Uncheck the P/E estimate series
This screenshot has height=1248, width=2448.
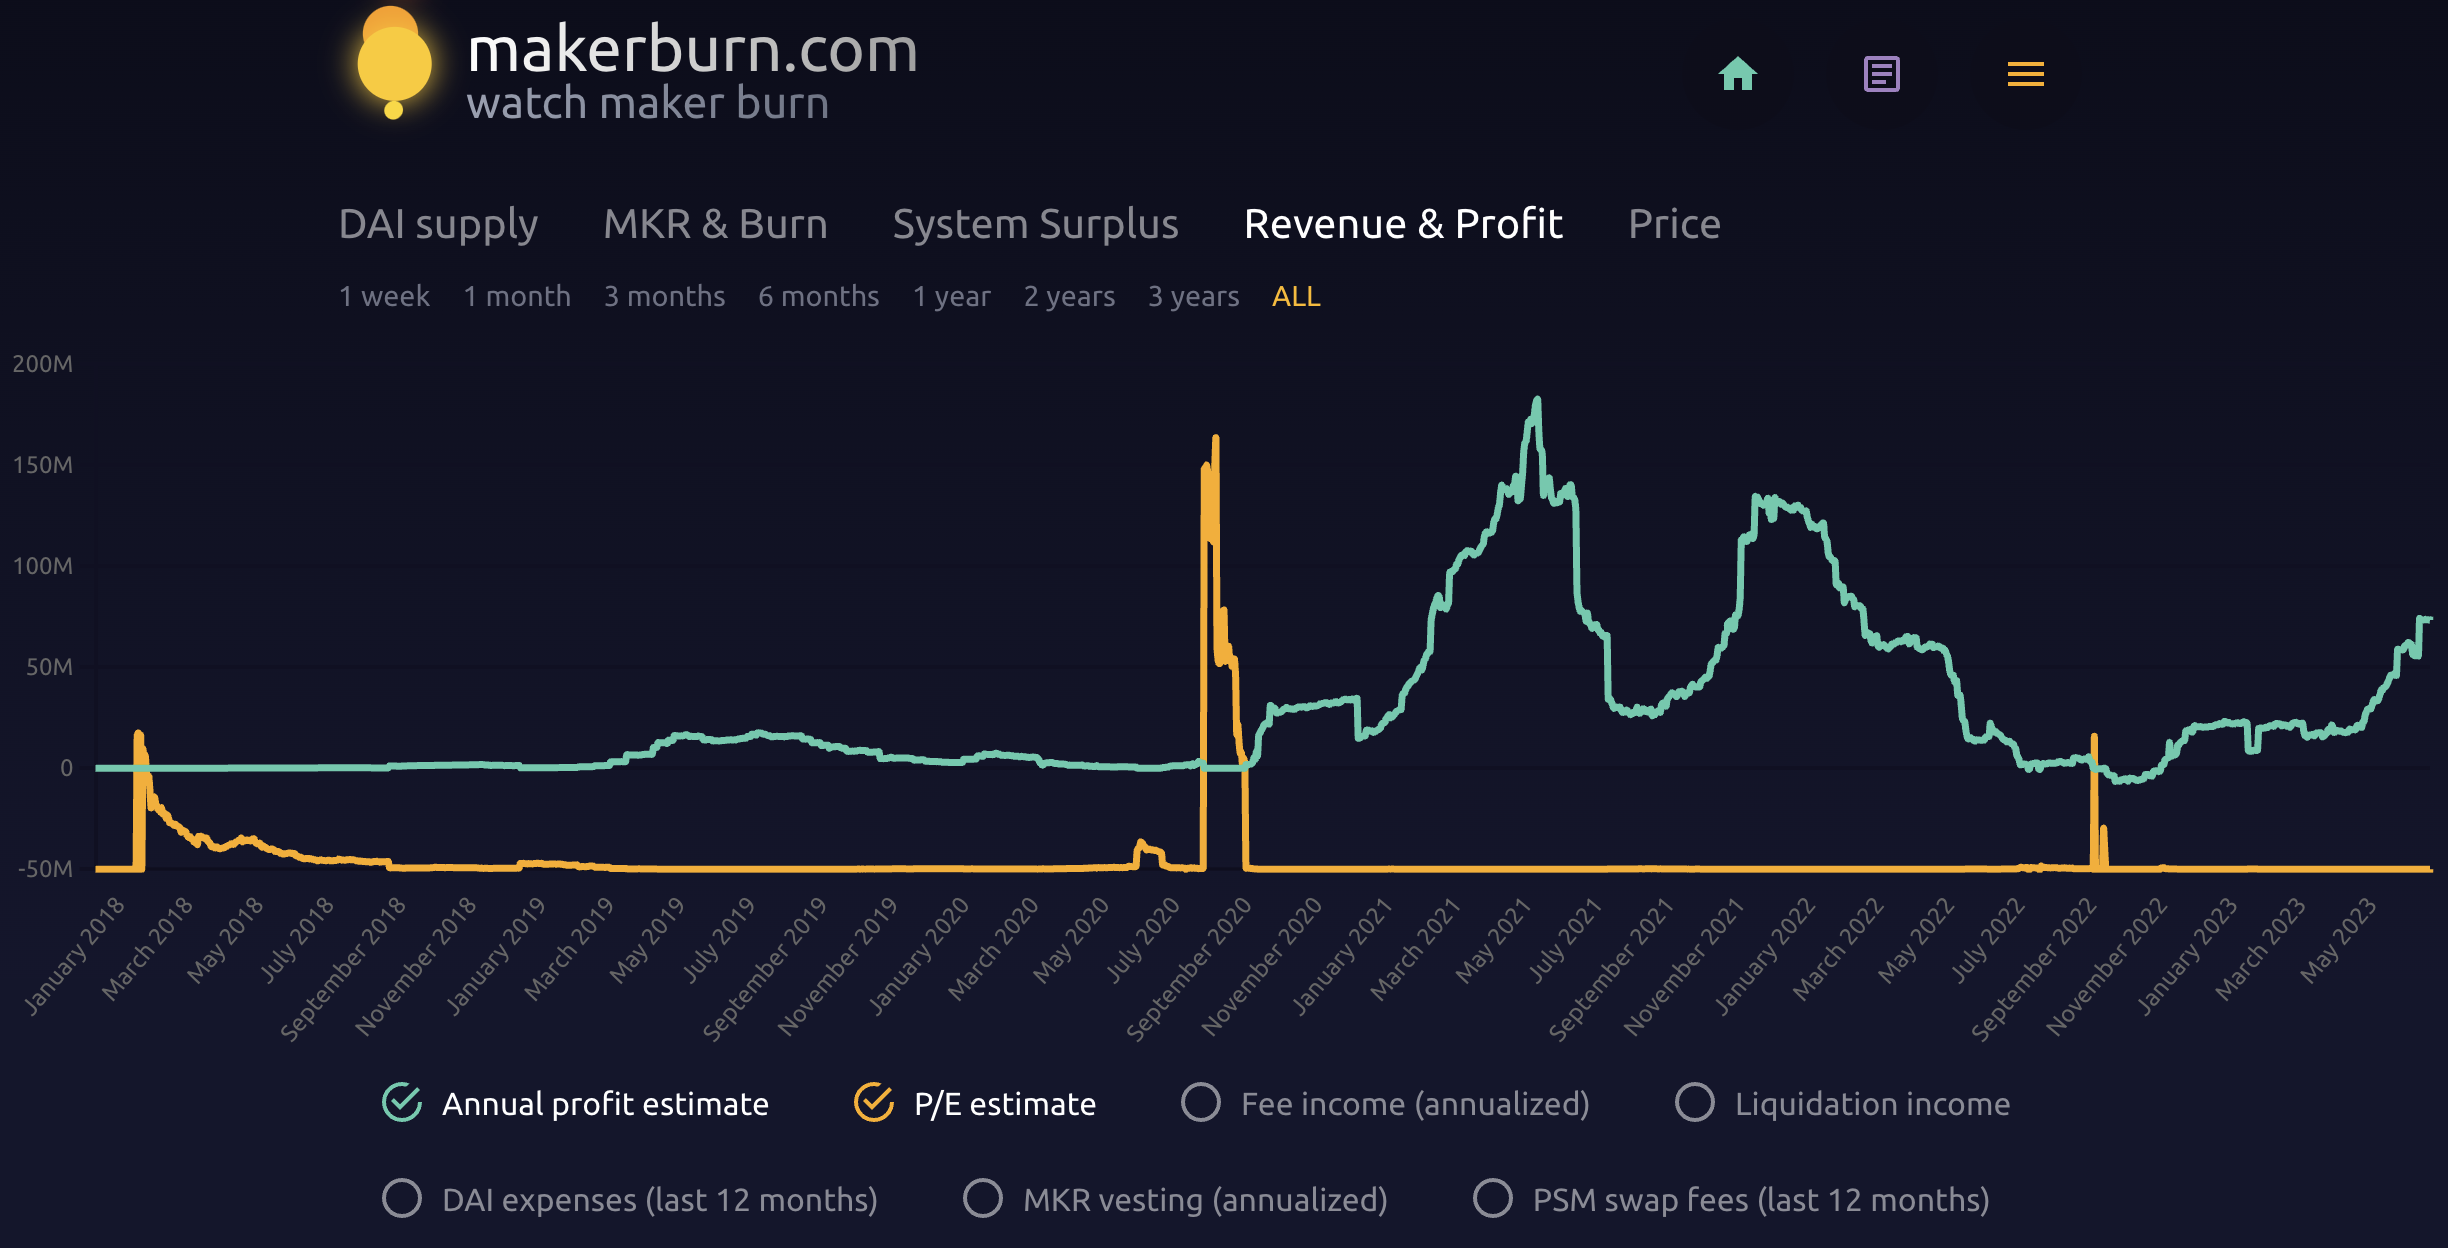click(x=874, y=1103)
